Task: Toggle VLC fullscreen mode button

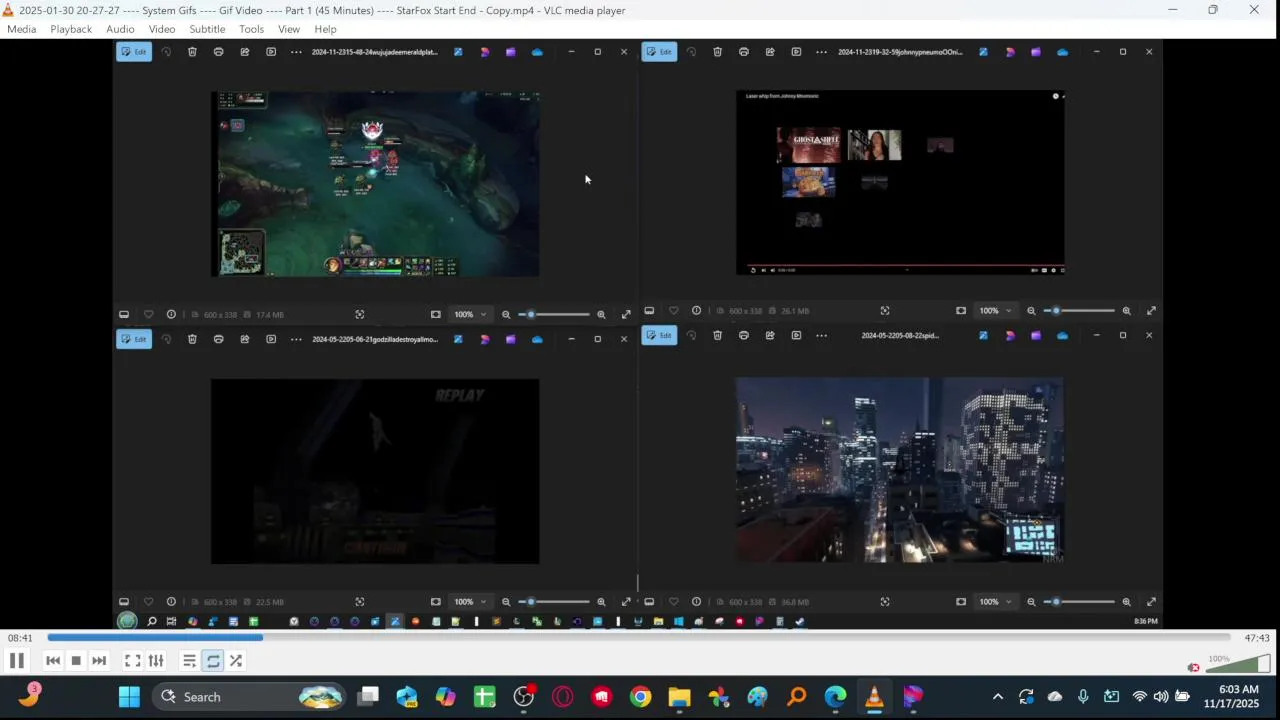Action: click(x=132, y=660)
